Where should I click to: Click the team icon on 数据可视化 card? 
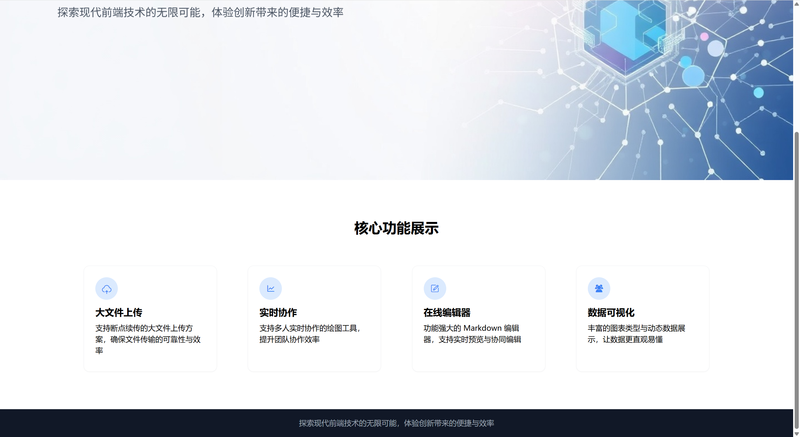(599, 289)
